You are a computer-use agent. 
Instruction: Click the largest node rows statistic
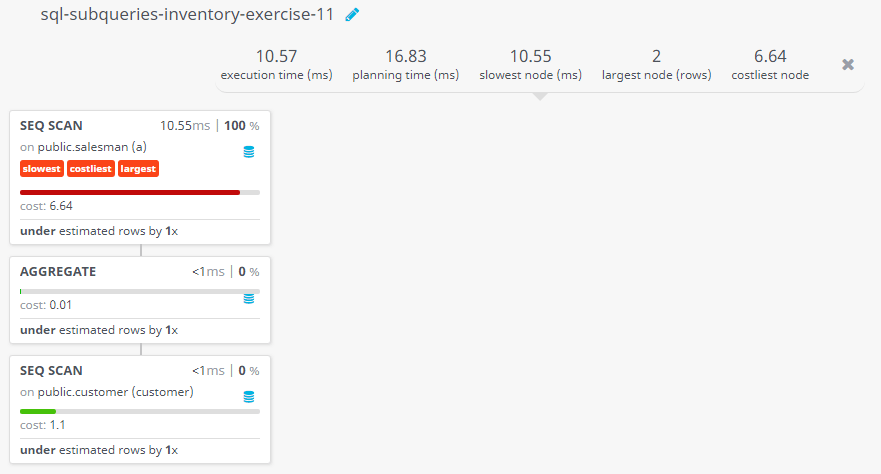(656, 65)
